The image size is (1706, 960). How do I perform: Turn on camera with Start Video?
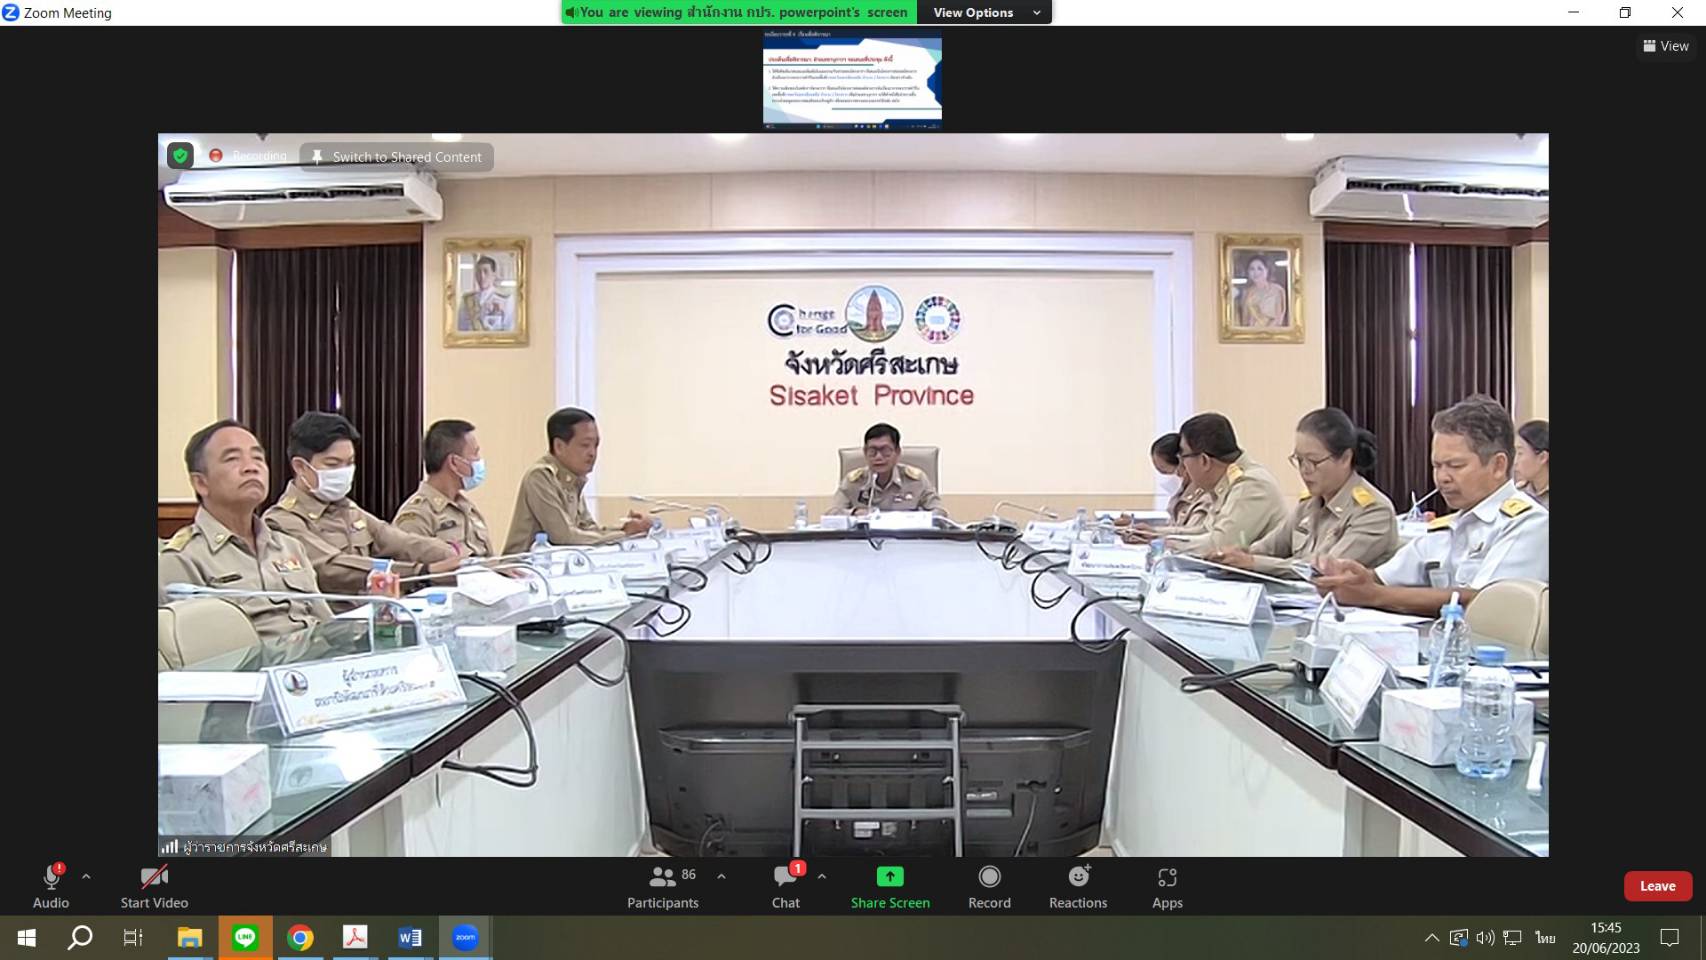(154, 886)
